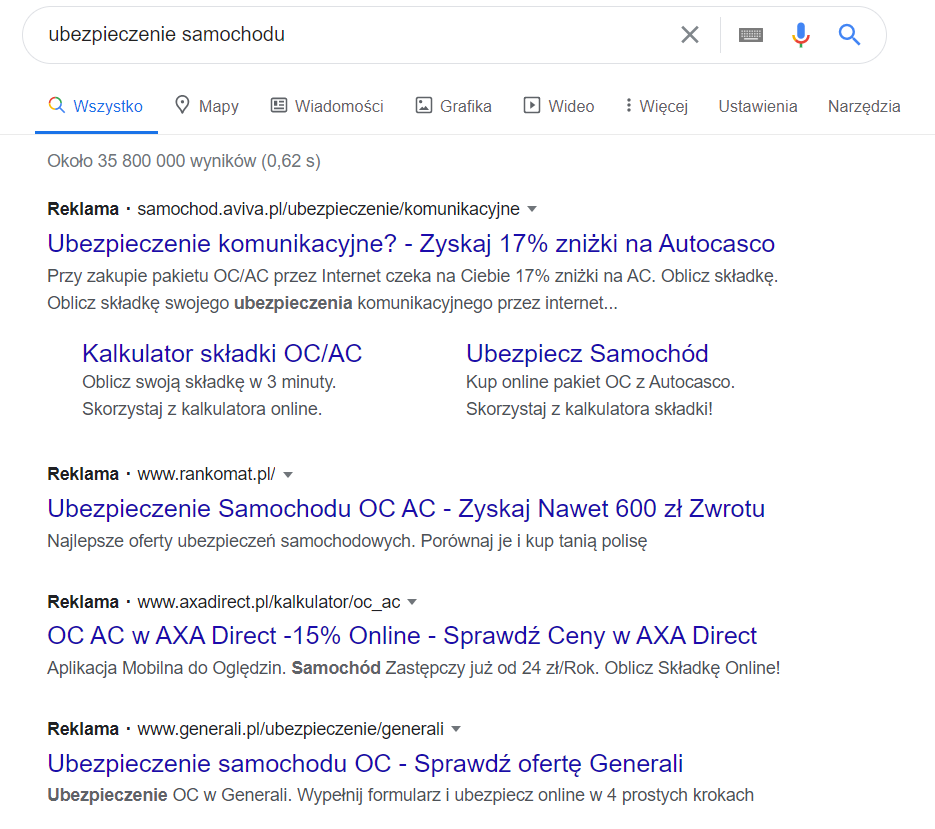Open the Kalkulator składki OC/AC sitelink
Viewport: 935px width, 829px height.
[222, 354]
